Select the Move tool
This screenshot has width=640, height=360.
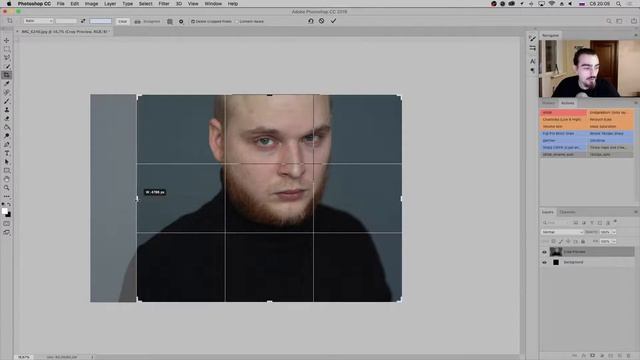(x=7, y=40)
